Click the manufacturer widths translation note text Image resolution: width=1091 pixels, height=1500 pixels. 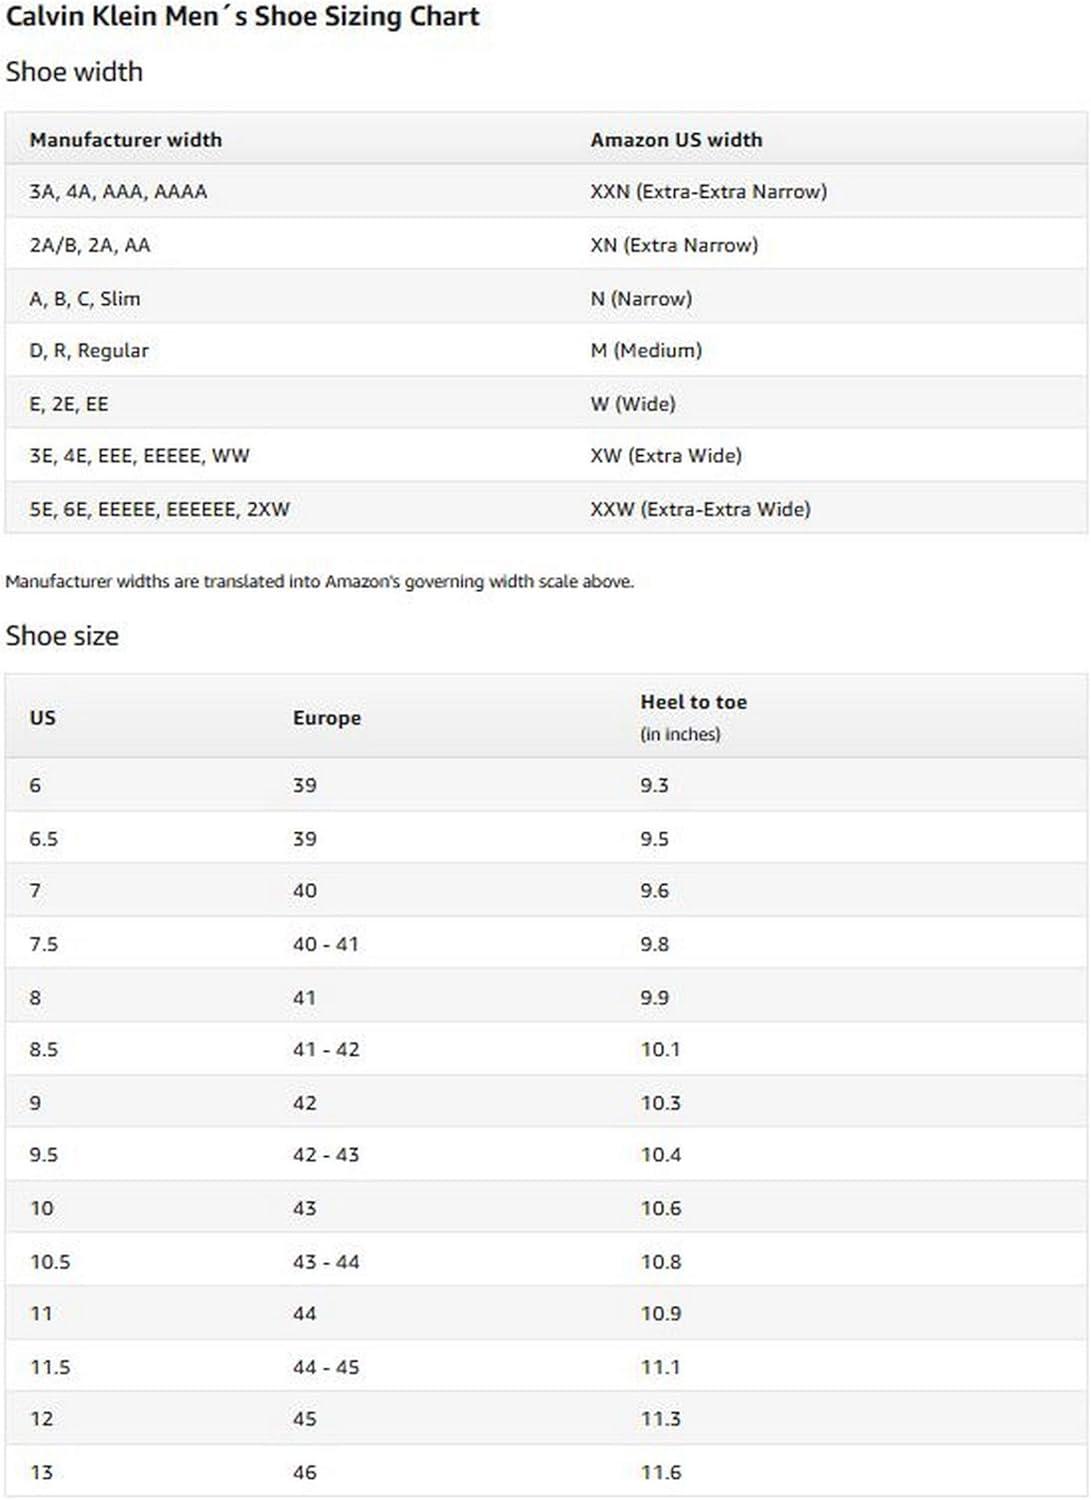[319, 581]
